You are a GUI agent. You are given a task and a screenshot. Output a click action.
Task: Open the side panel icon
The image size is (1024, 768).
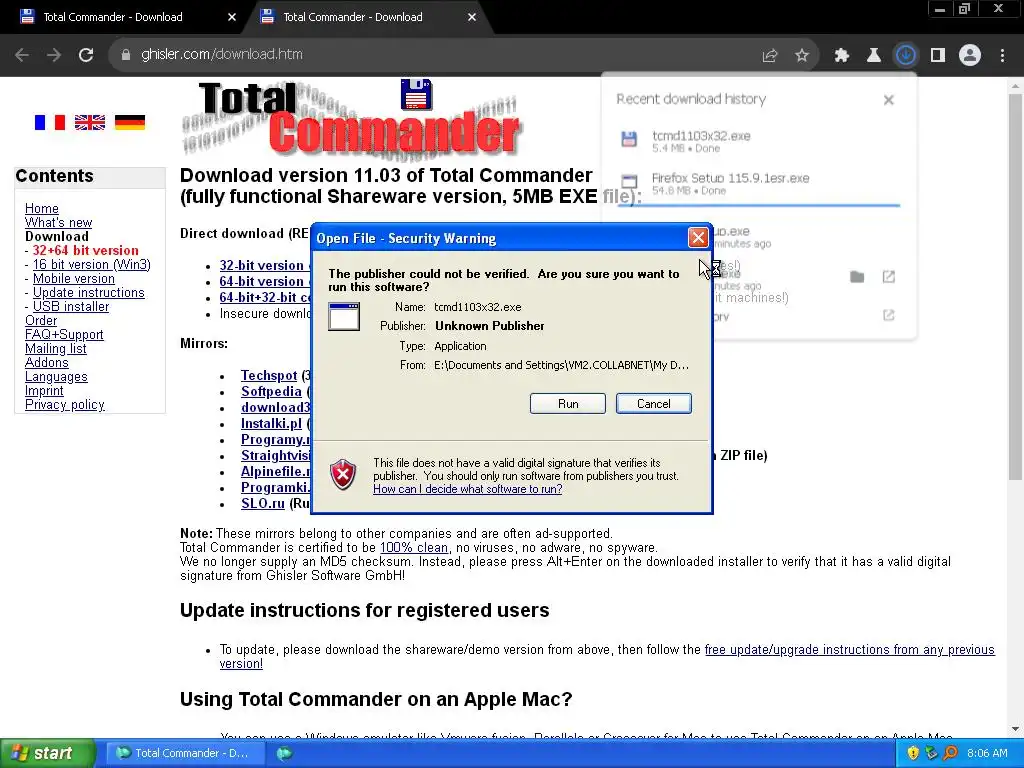point(938,56)
